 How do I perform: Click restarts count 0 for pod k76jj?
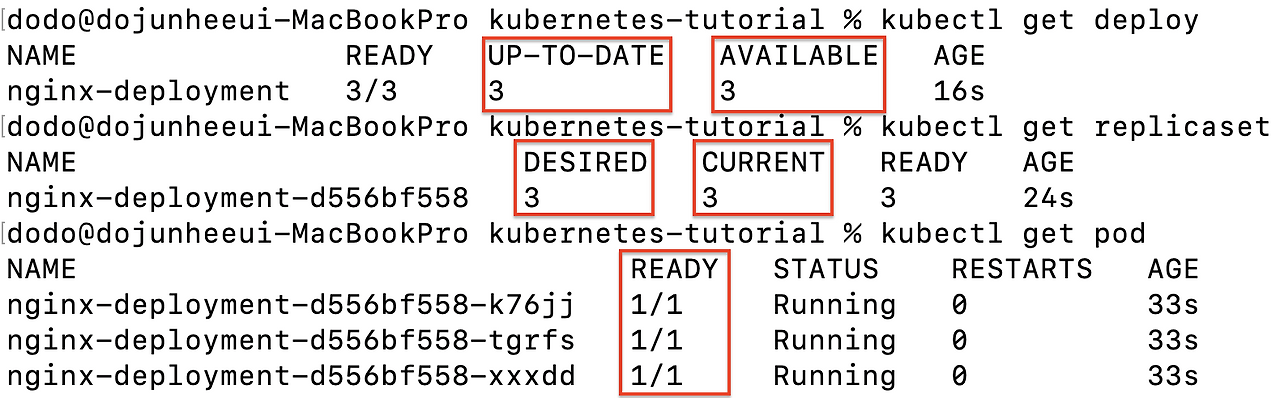coord(960,305)
